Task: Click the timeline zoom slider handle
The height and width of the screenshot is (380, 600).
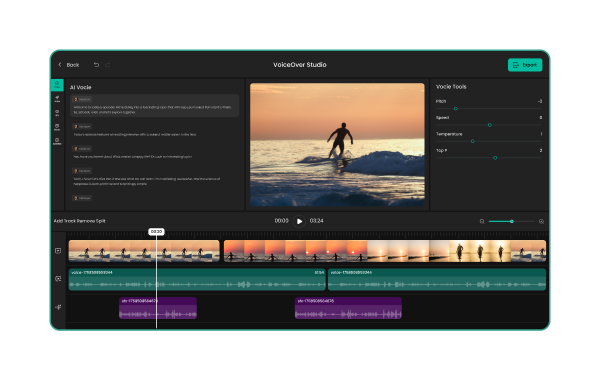Action: click(512, 221)
